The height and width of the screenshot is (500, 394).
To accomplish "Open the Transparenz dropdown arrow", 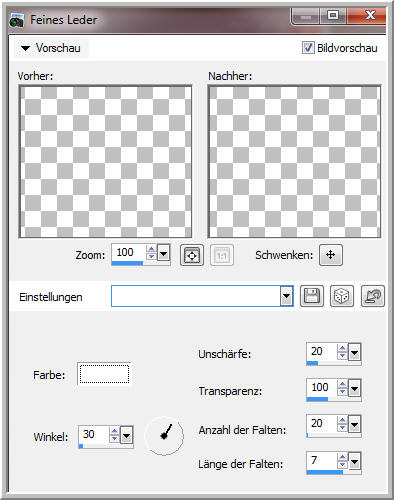I will click(x=354, y=388).
